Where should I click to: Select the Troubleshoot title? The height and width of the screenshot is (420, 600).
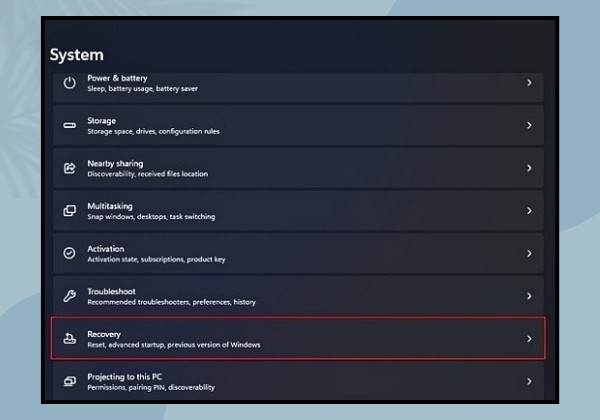[111, 291]
